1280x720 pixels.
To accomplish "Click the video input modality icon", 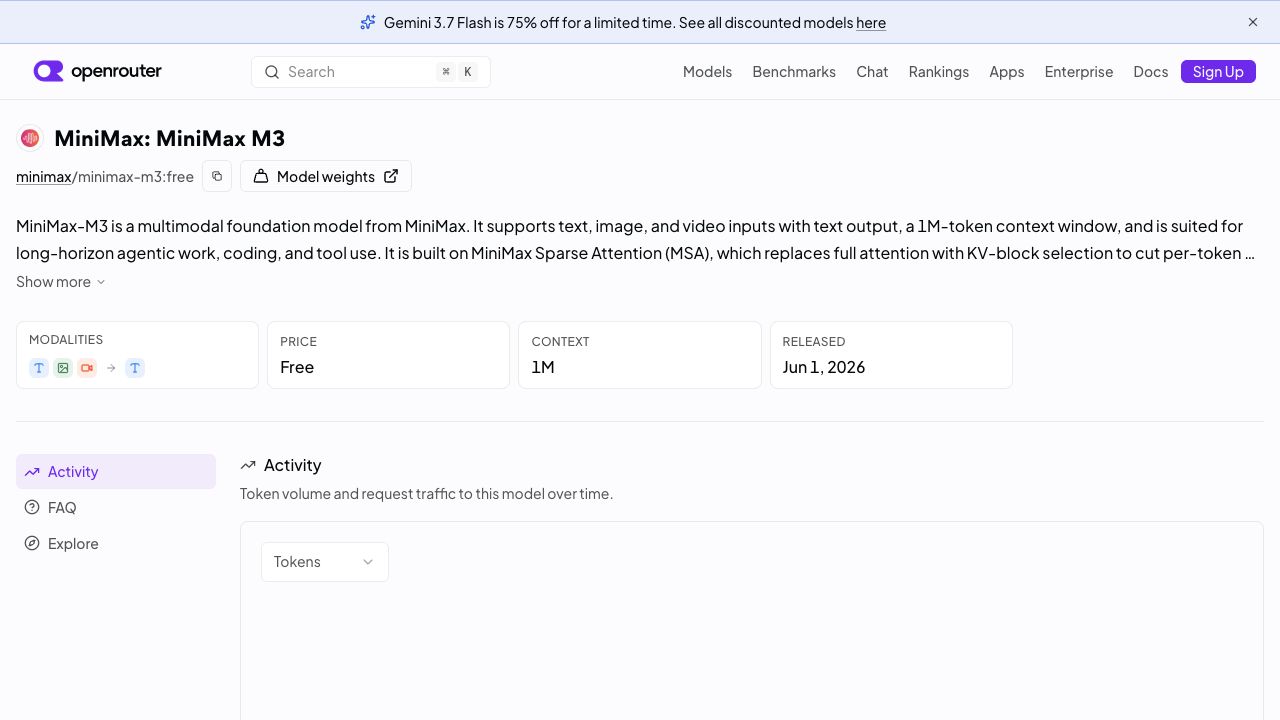I will pos(87,368).
